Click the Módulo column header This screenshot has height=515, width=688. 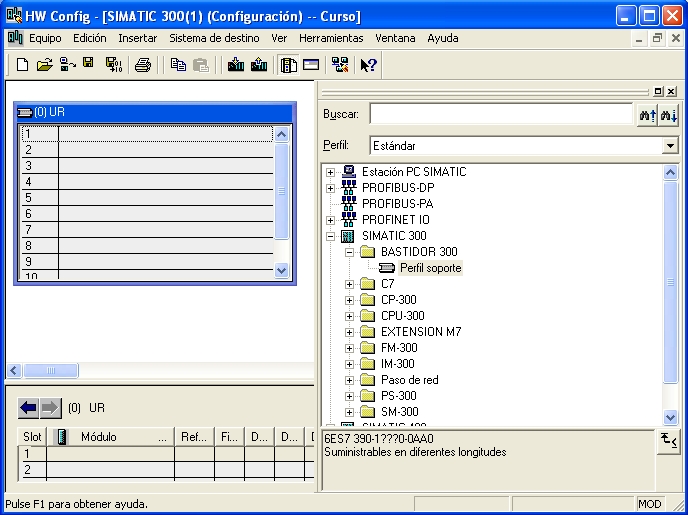[111, 437]
